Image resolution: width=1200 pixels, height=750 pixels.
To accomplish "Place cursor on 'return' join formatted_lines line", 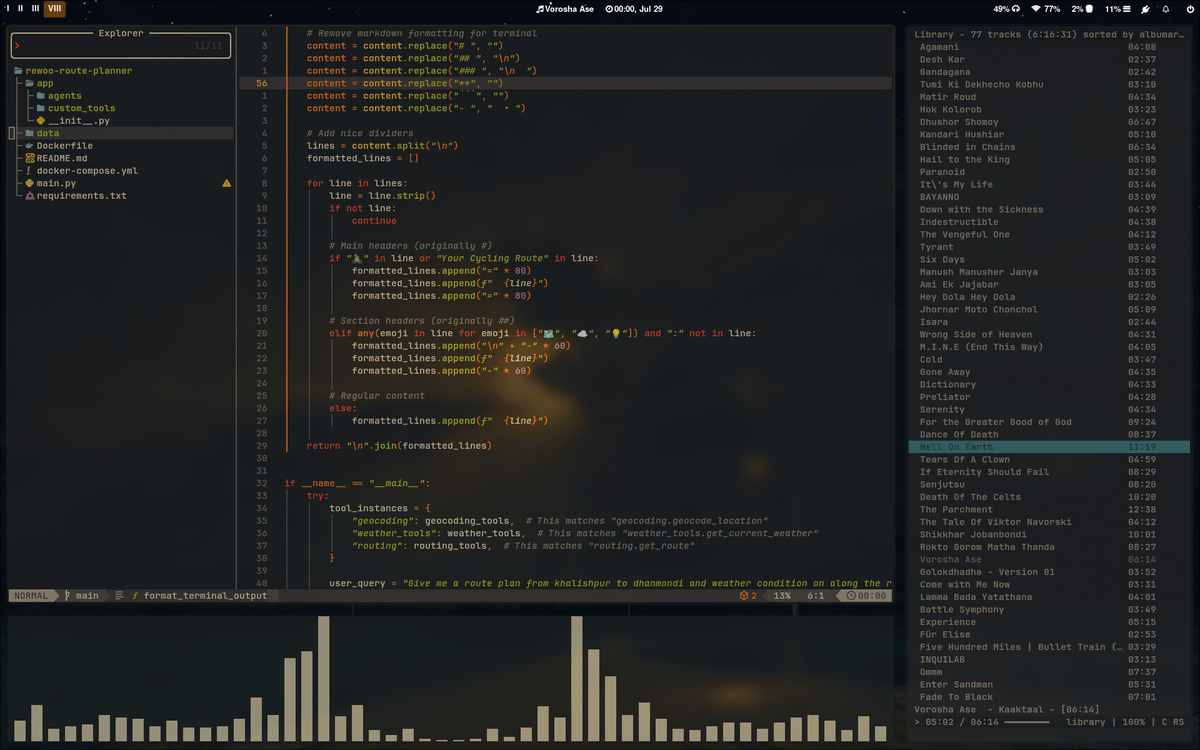I will click(x=399, y=446).
